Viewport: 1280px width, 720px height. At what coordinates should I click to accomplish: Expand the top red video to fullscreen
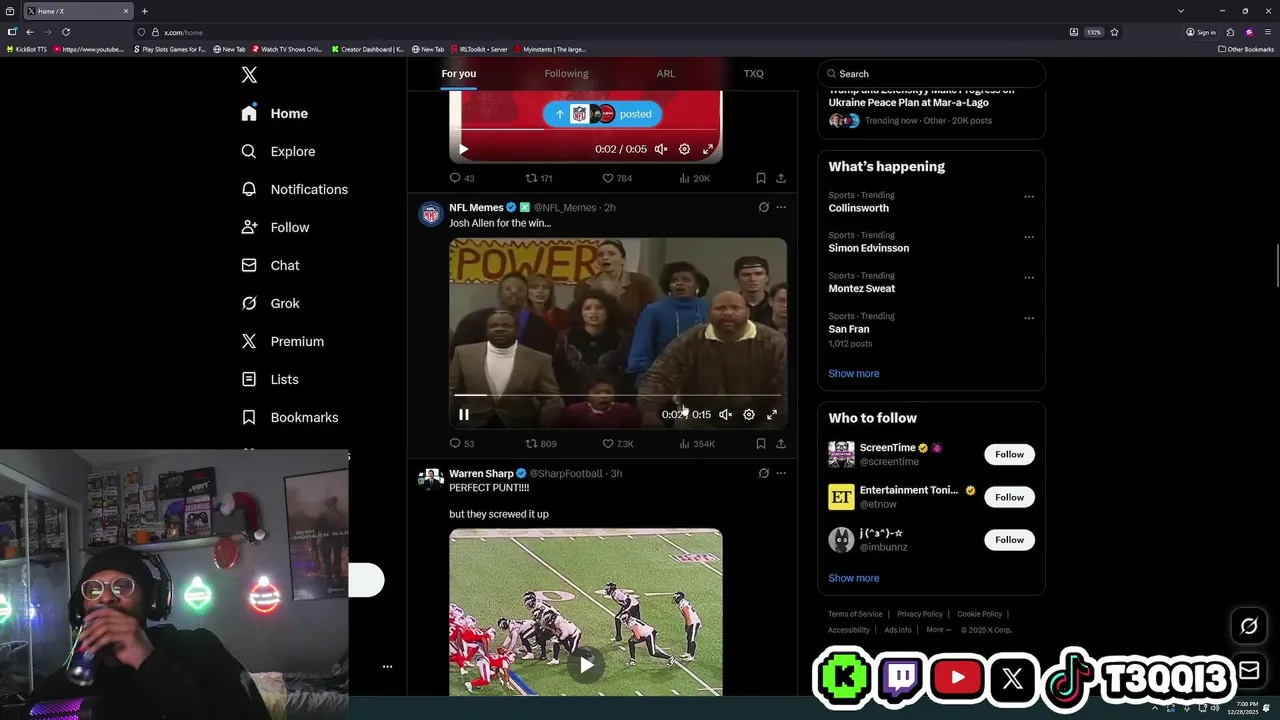(708, 149)
